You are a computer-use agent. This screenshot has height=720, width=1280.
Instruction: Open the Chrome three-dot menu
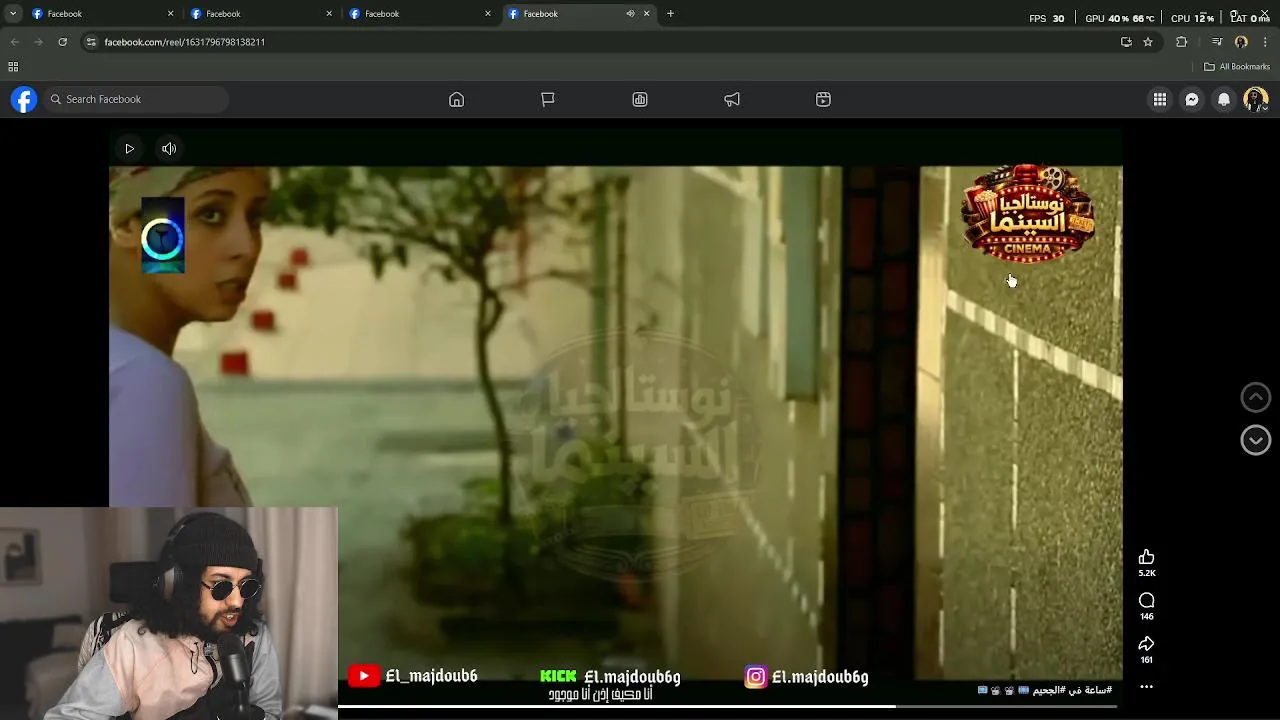1265,42
